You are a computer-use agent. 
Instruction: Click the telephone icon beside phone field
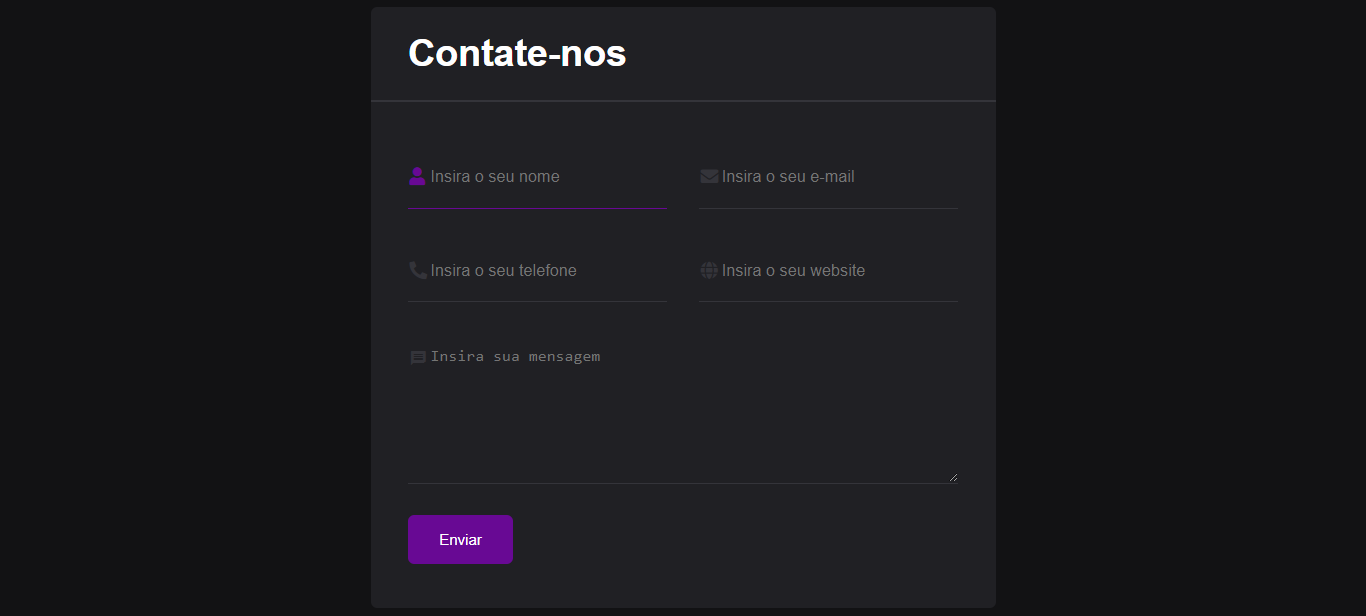tap(416, 269)
